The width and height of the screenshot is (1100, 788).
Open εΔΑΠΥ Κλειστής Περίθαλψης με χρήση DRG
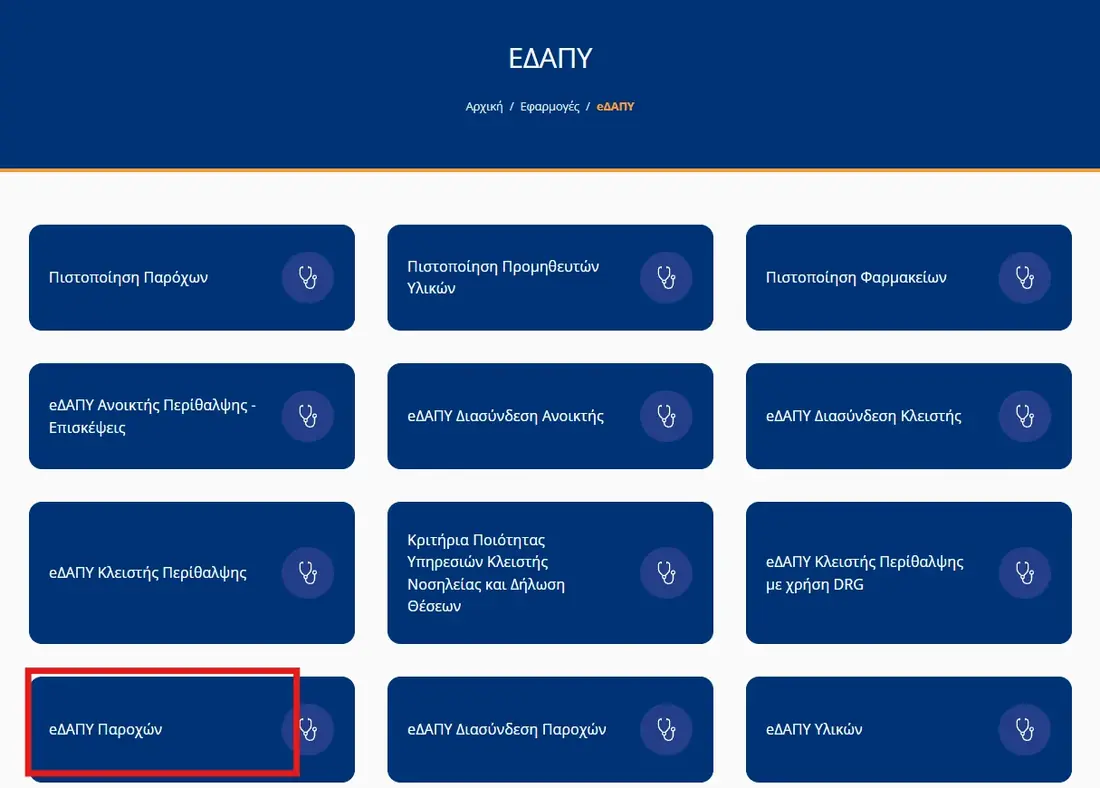908,573
